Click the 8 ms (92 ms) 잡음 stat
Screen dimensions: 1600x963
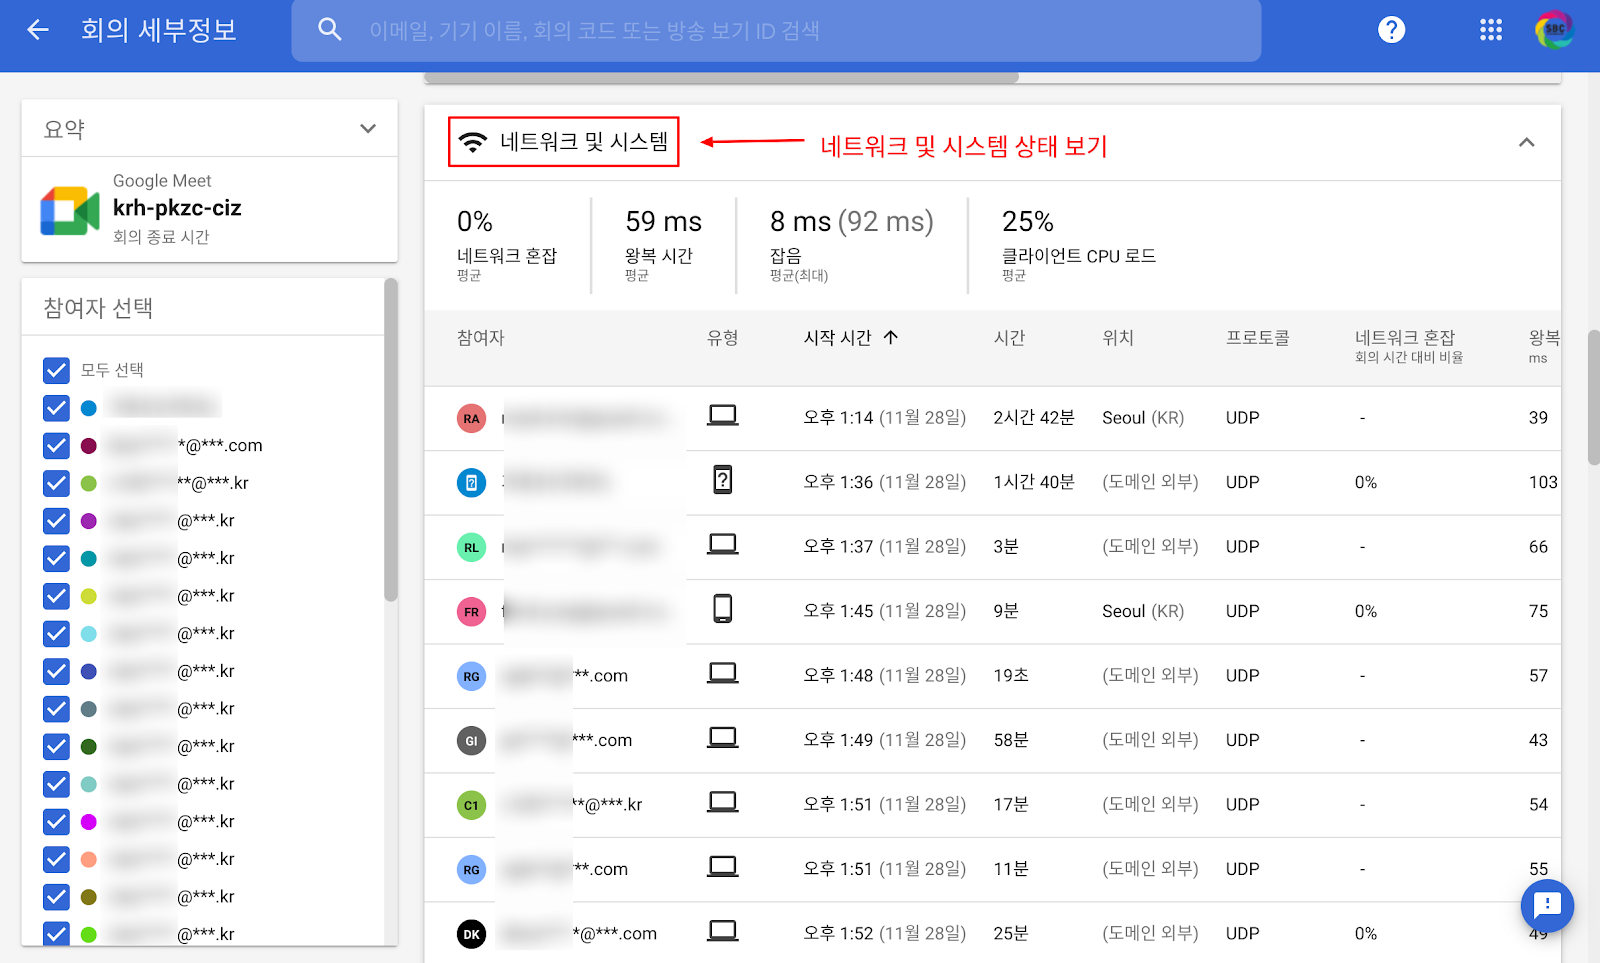pos(852,243)
